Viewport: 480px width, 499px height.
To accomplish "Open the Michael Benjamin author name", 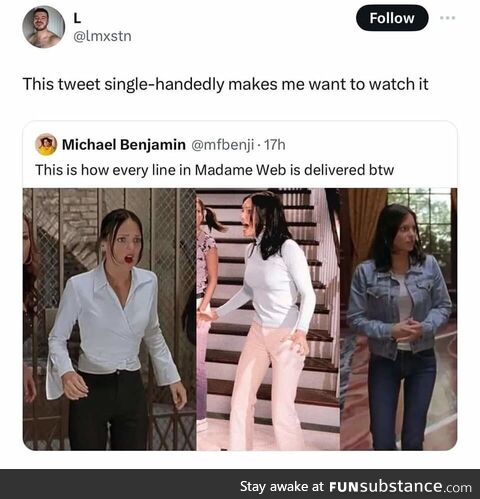I will (x=124, y=145).
